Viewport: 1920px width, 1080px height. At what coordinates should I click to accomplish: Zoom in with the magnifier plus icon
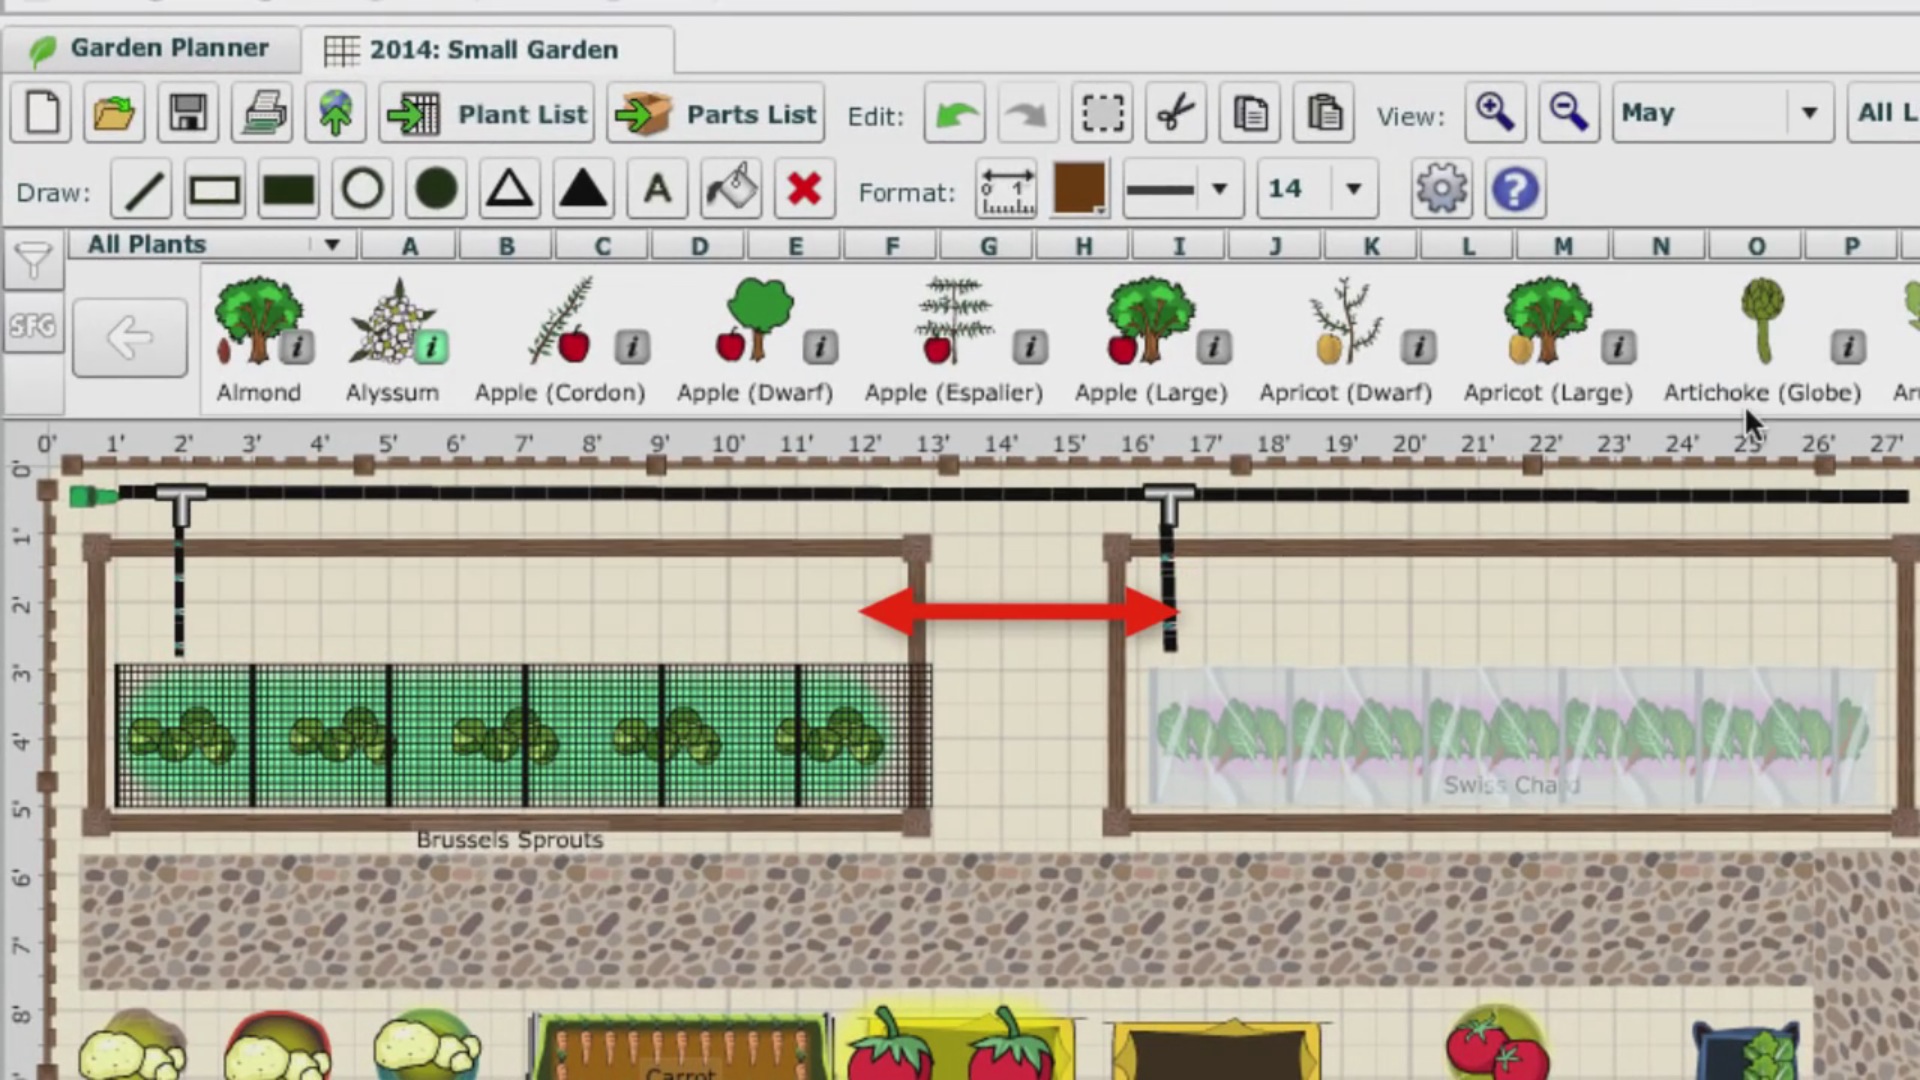[1495, 113]
